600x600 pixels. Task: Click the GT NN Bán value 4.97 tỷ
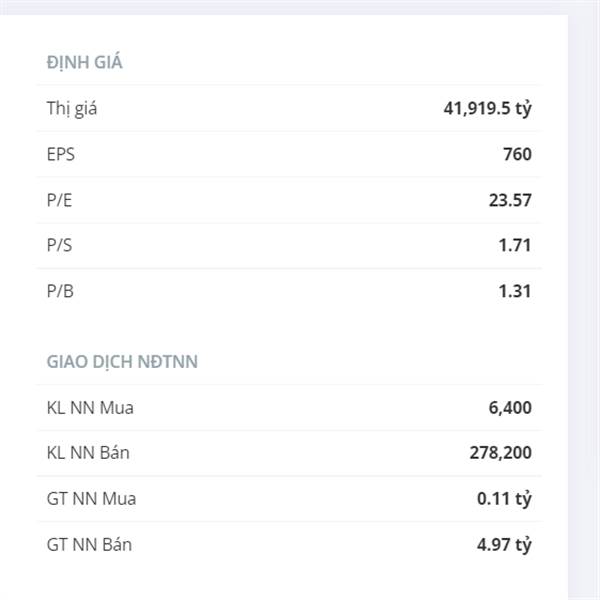(x=504, y=545)
